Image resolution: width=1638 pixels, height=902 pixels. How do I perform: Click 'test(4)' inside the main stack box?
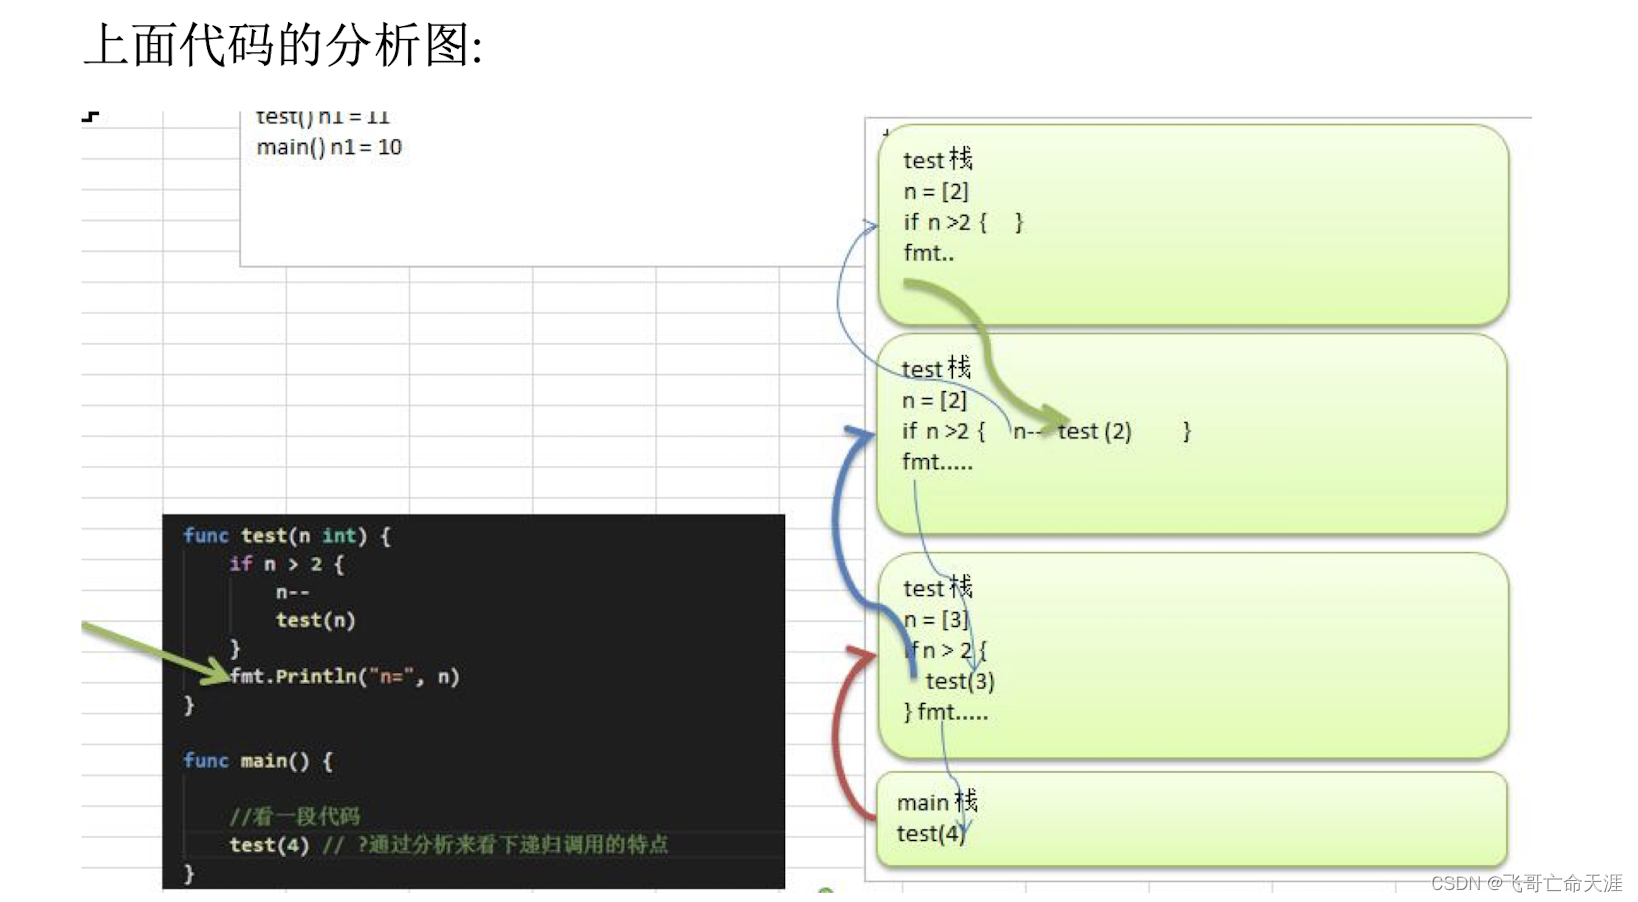coord(930,833)
